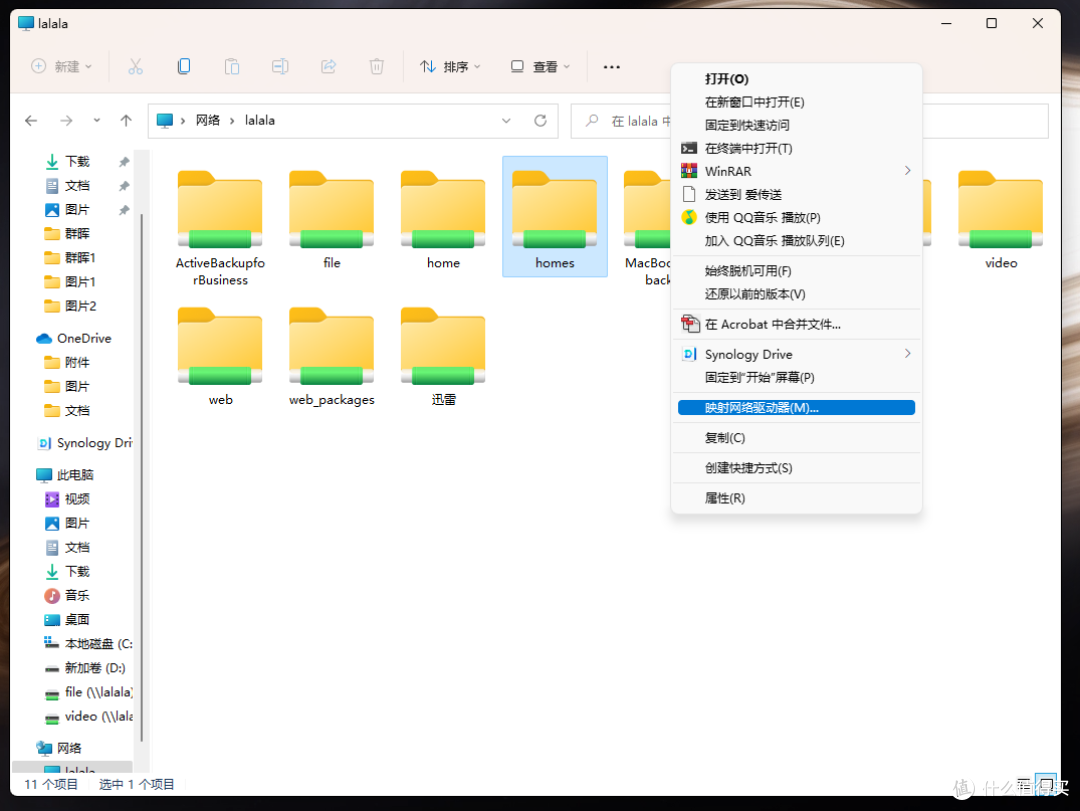1080x811 pixels.
Task: Click 网络 in the address breadcrumb
Action: point(207,121)
